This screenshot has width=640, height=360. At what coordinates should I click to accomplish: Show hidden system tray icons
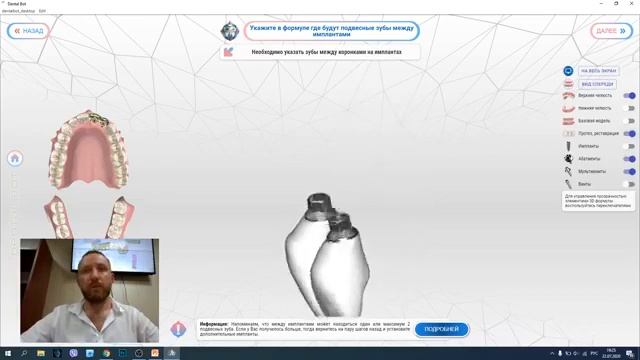[x=552, y=353]
